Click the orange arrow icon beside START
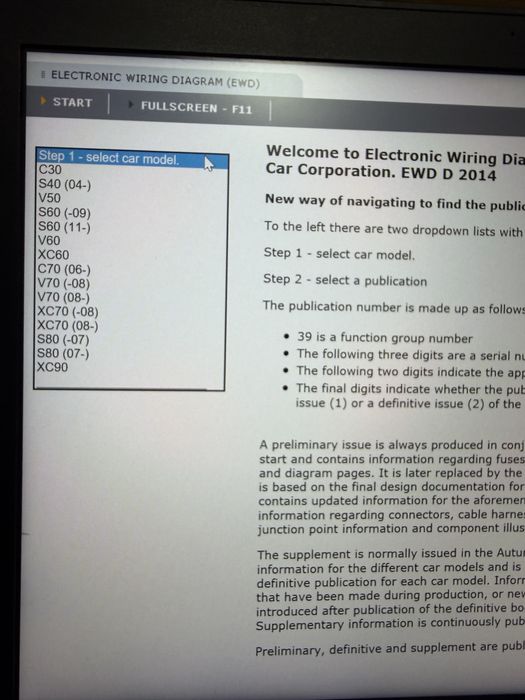The image size is (525, 700). (x=43, y=100)
